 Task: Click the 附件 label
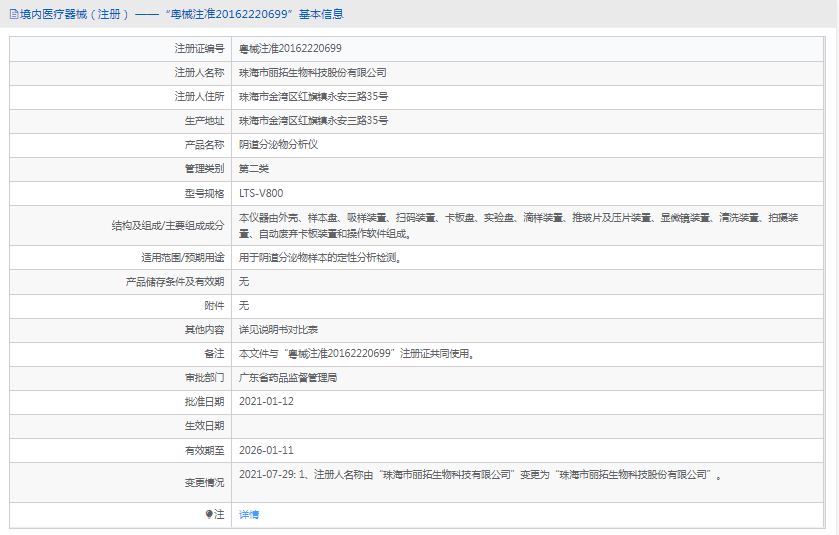[214, 306]
